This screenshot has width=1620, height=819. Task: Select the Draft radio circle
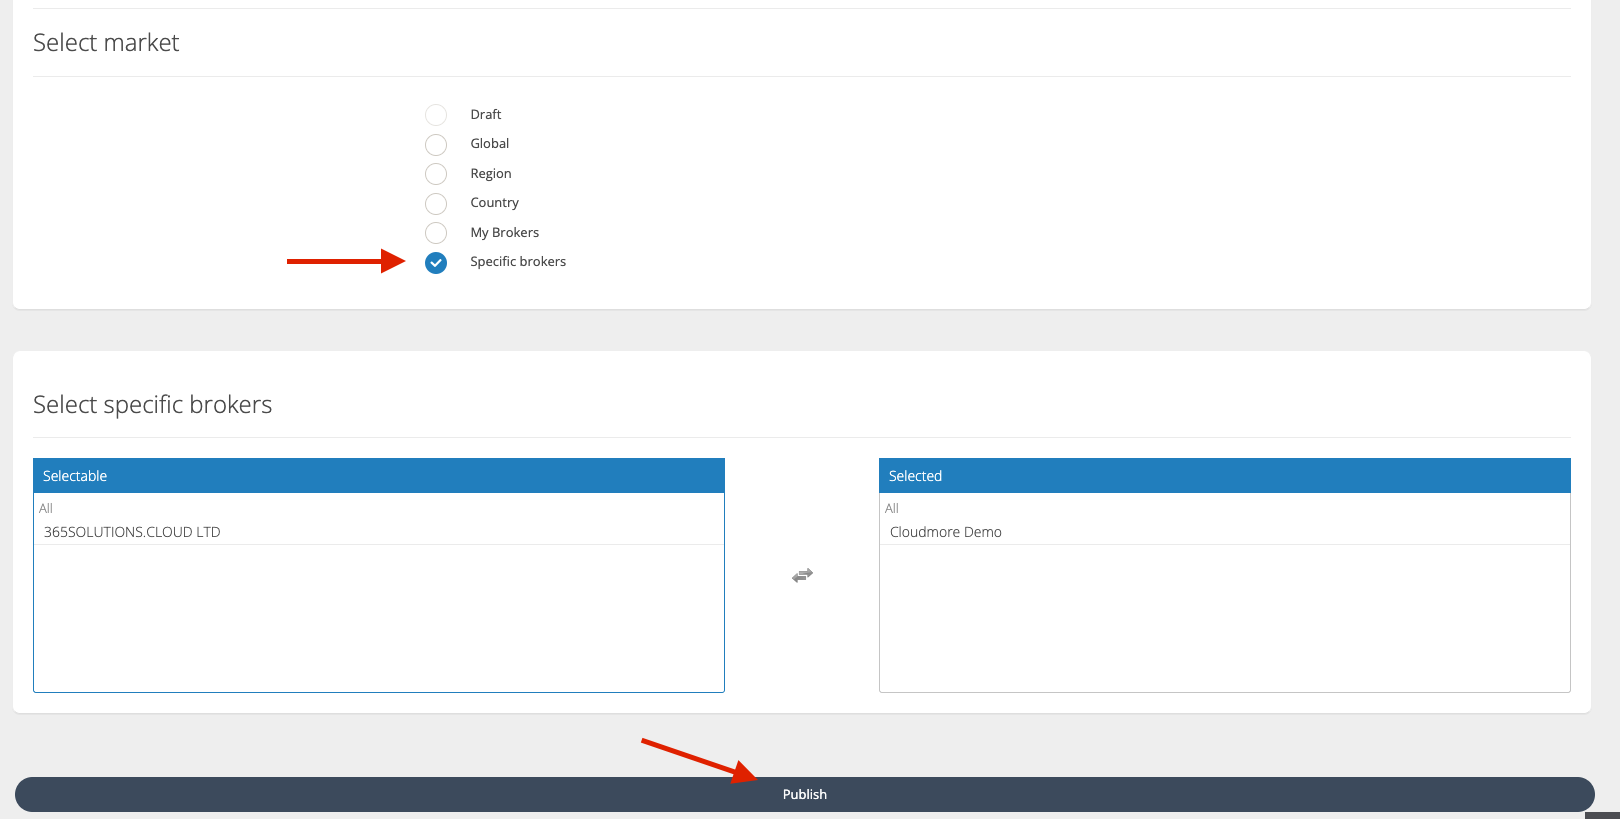pos(436,115)
